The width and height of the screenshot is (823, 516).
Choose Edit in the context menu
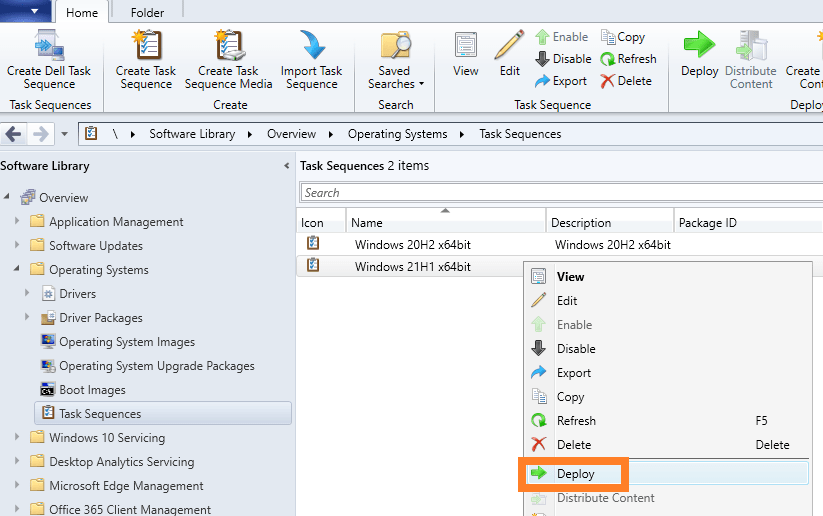pos(668,301)
